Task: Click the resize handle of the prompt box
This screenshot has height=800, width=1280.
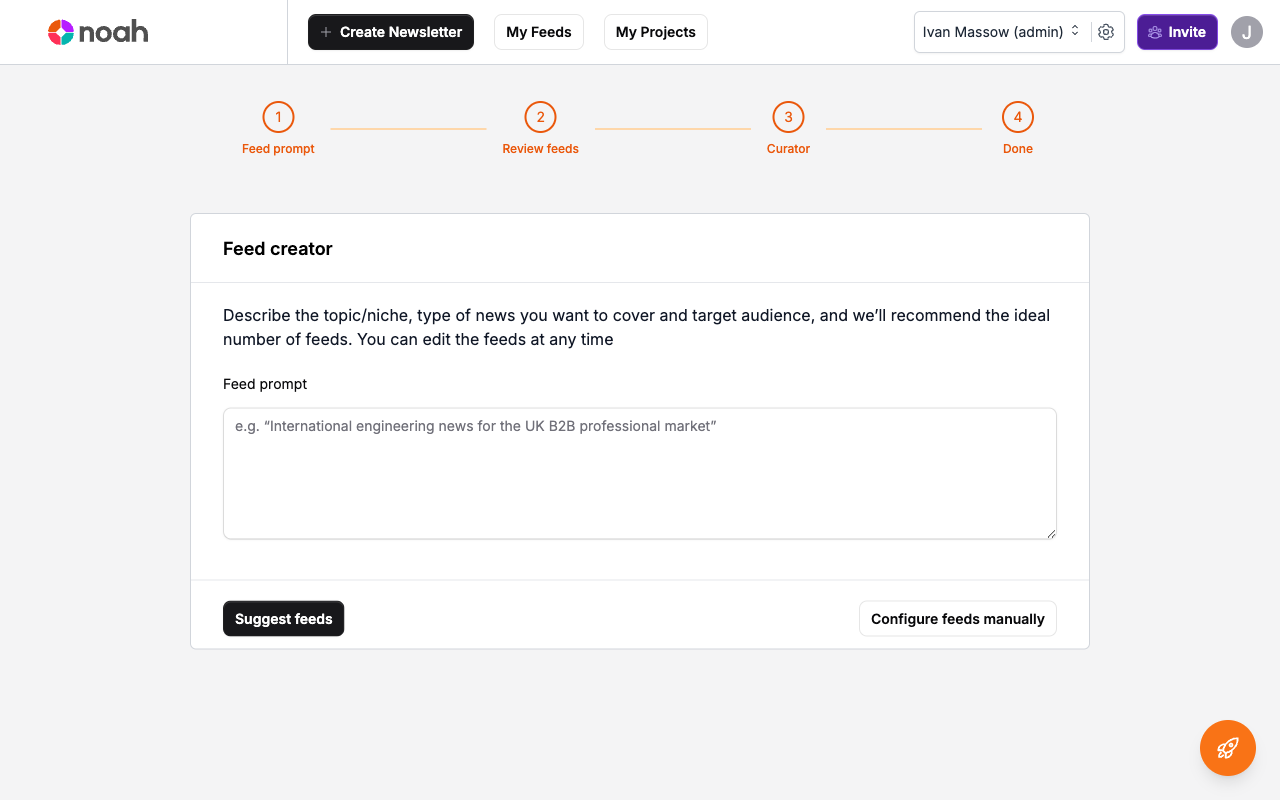Action: coord(1051,533)
